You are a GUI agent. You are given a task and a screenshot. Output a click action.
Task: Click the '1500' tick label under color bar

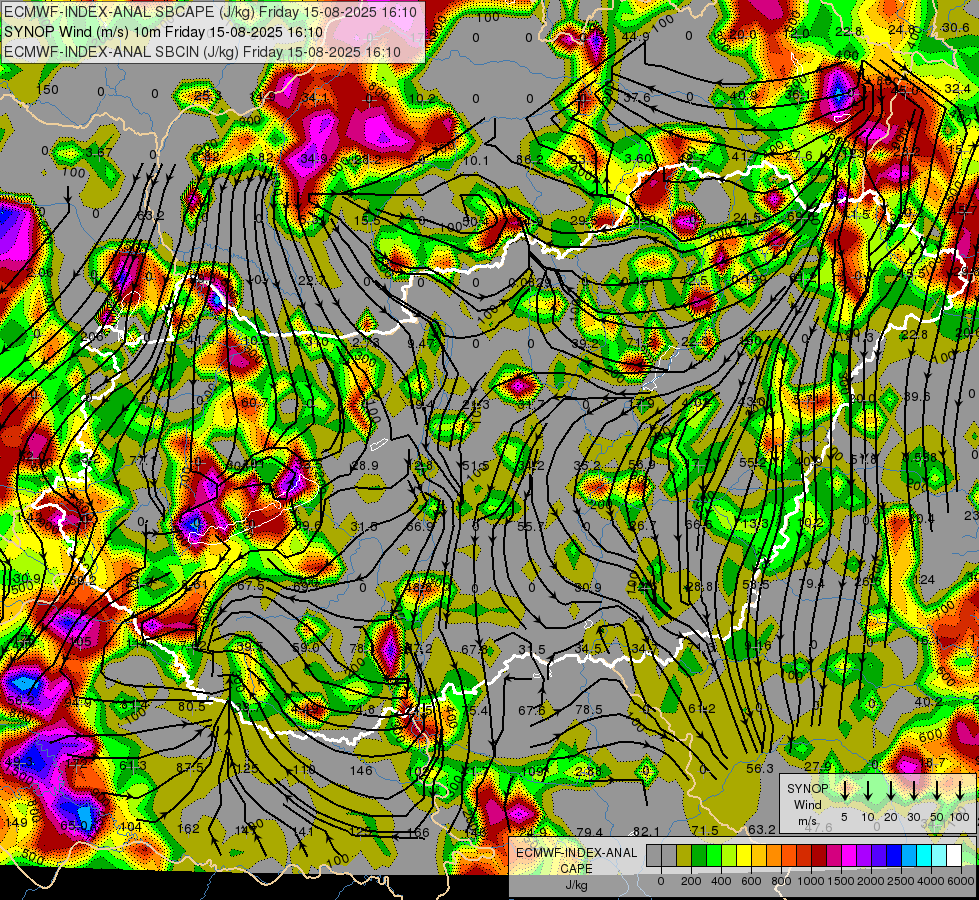(841, 881)
